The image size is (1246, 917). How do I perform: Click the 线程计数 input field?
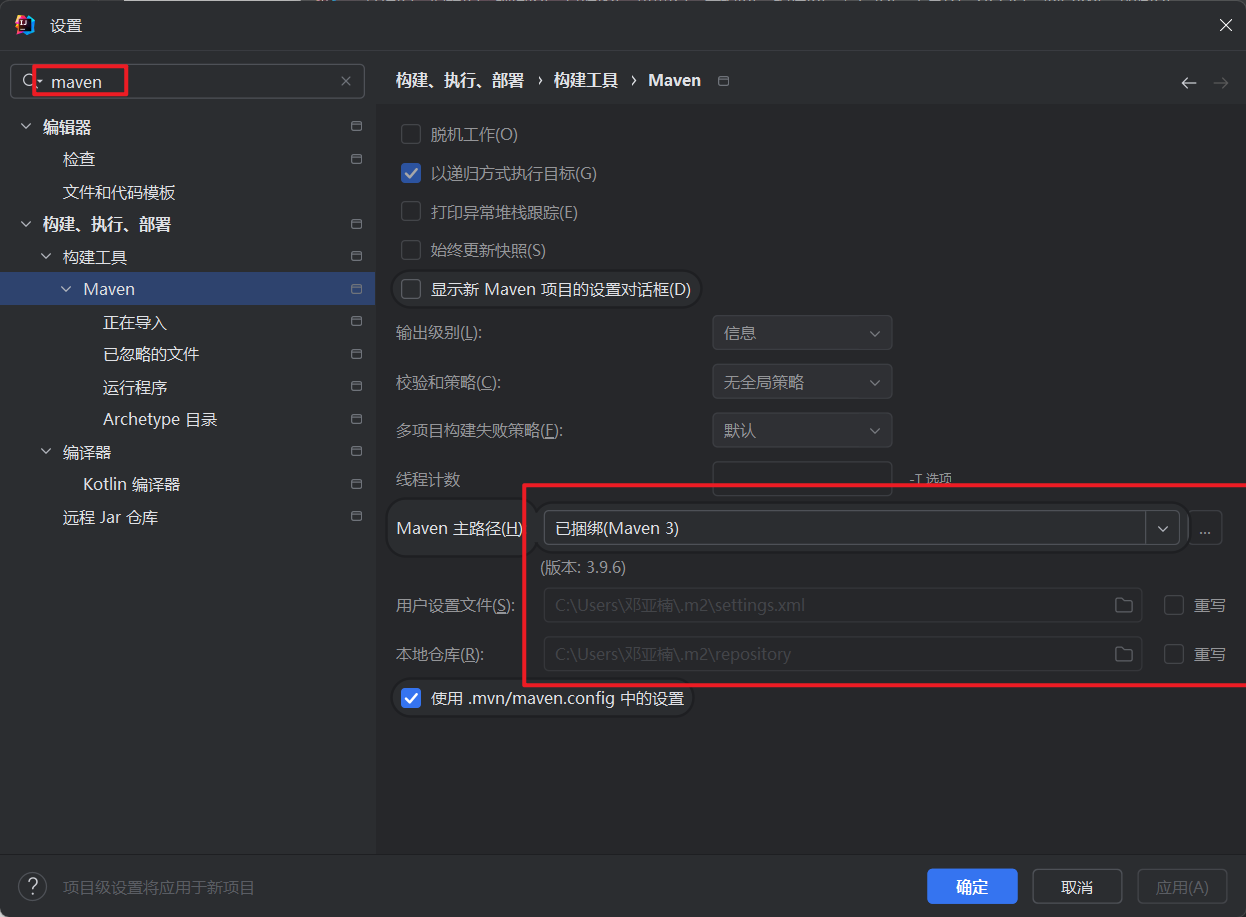[802, 479]
